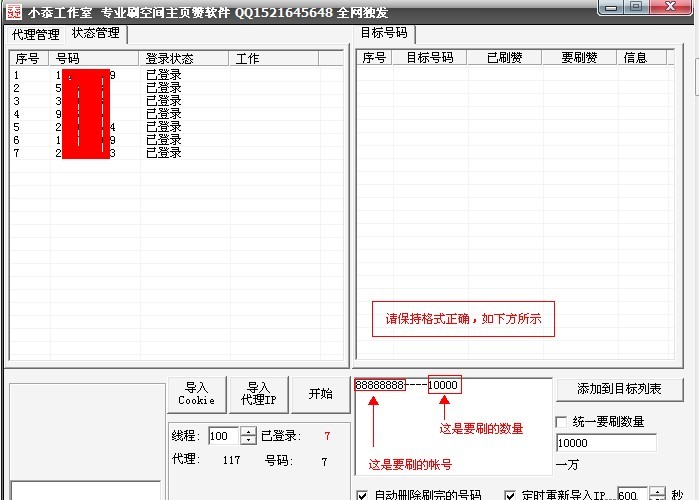The height and width of the screenshot is (500, 699).
Task: Click the 序号 column header in account list
Action: tap(29, 58)
